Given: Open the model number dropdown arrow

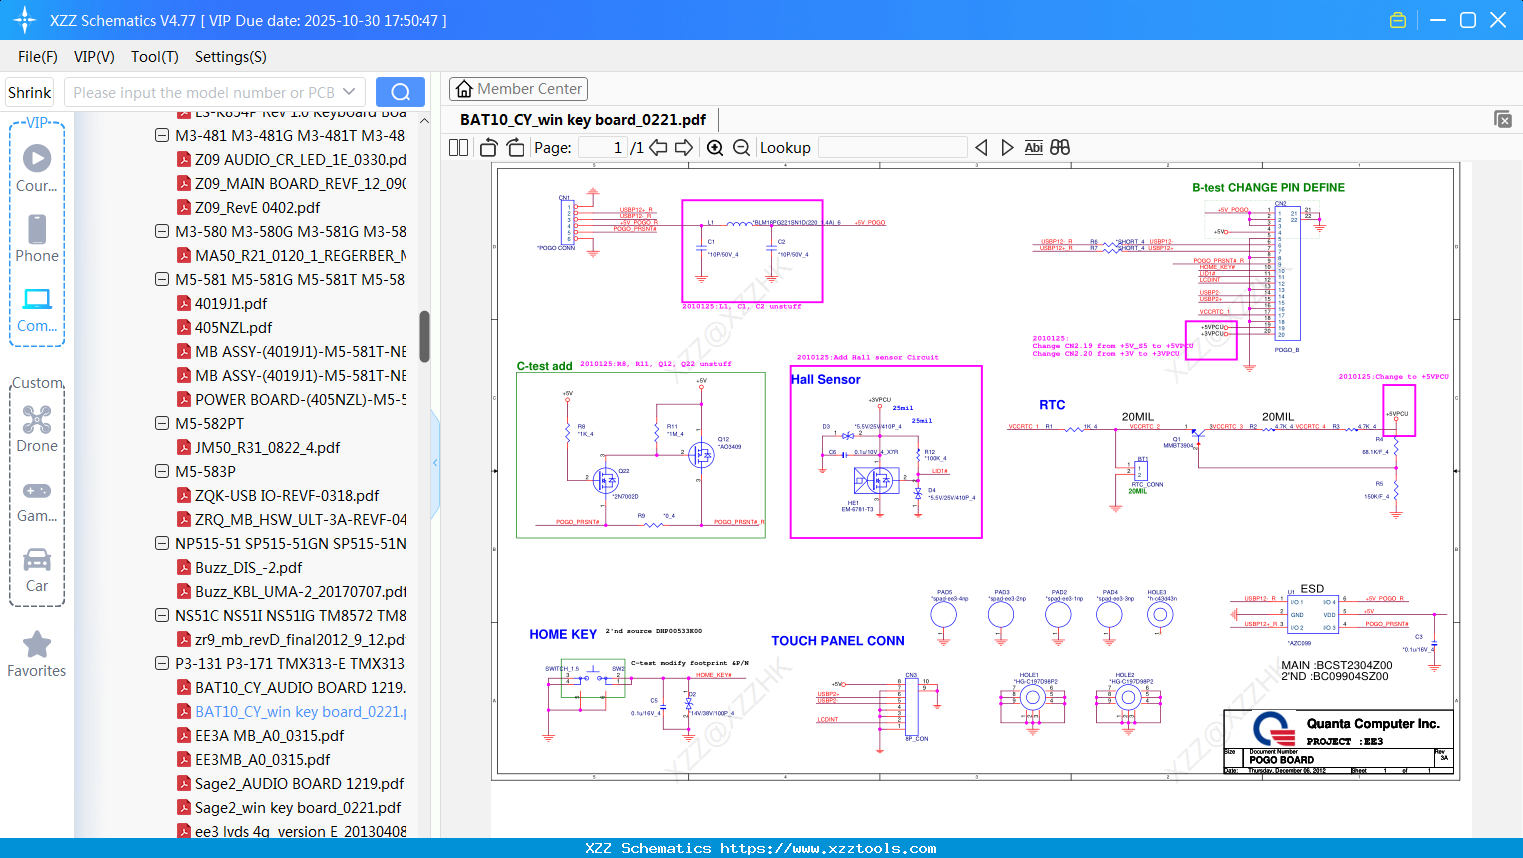Looking at the screenshot, I should (x=349, y=92).
